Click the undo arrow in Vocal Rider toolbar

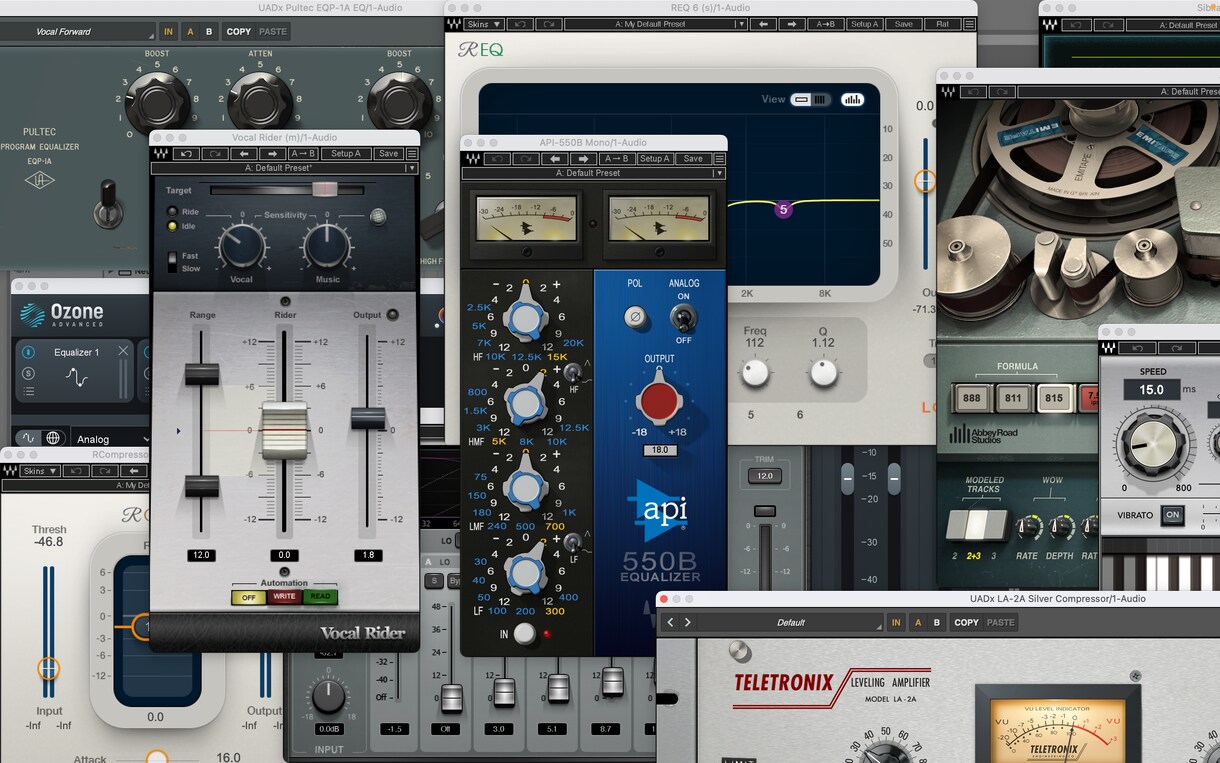coord(186,154)
